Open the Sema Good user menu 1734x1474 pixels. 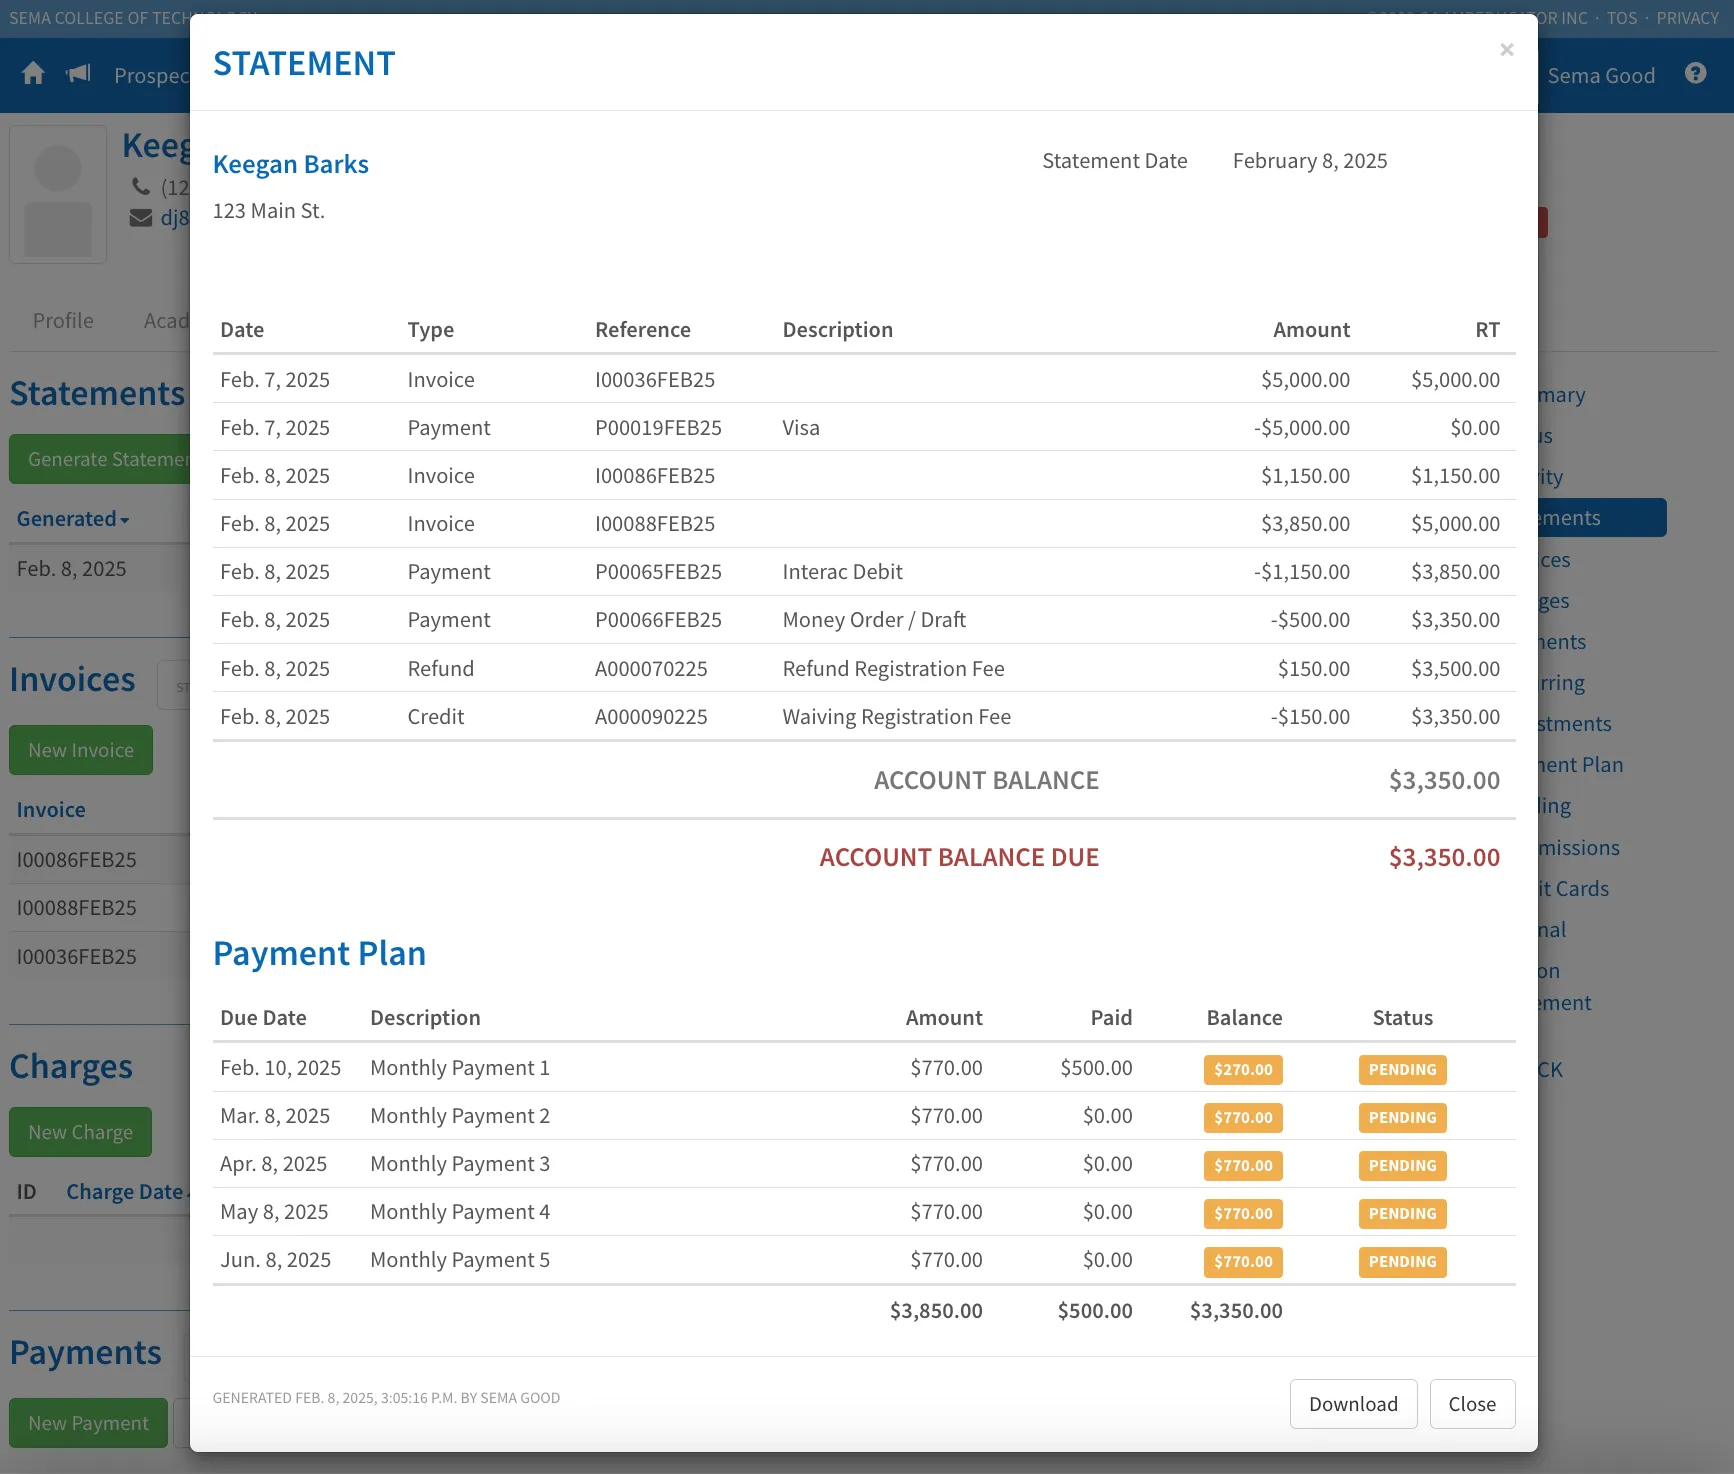coord(1601,75)
